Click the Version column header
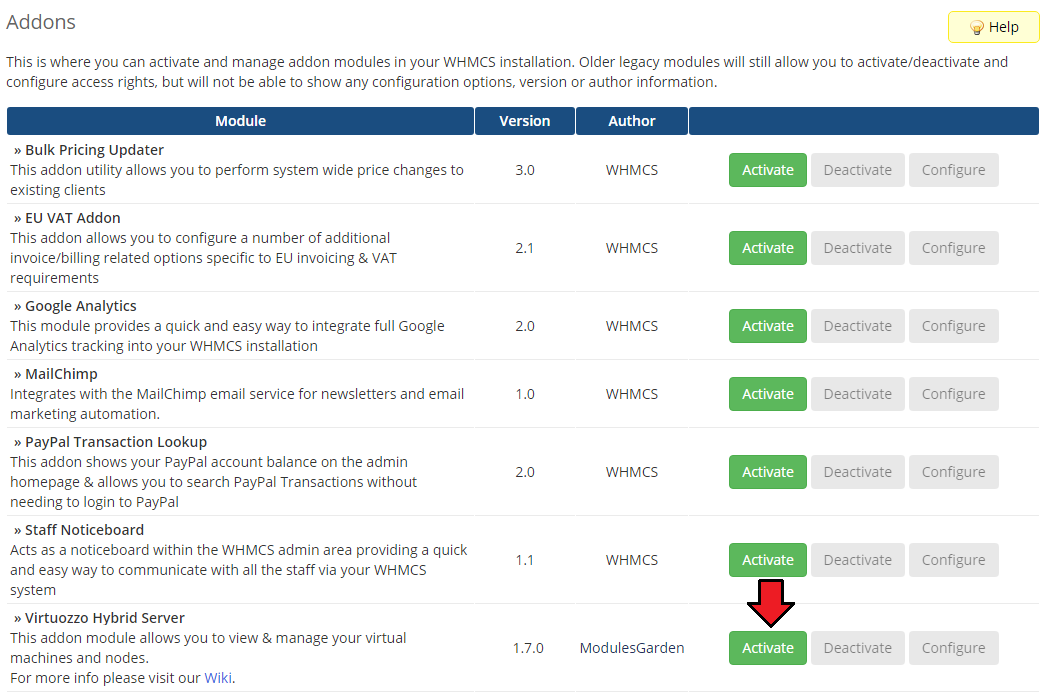Image resolution: width=1045 pixels, height=695 pixels. [524, 121]
